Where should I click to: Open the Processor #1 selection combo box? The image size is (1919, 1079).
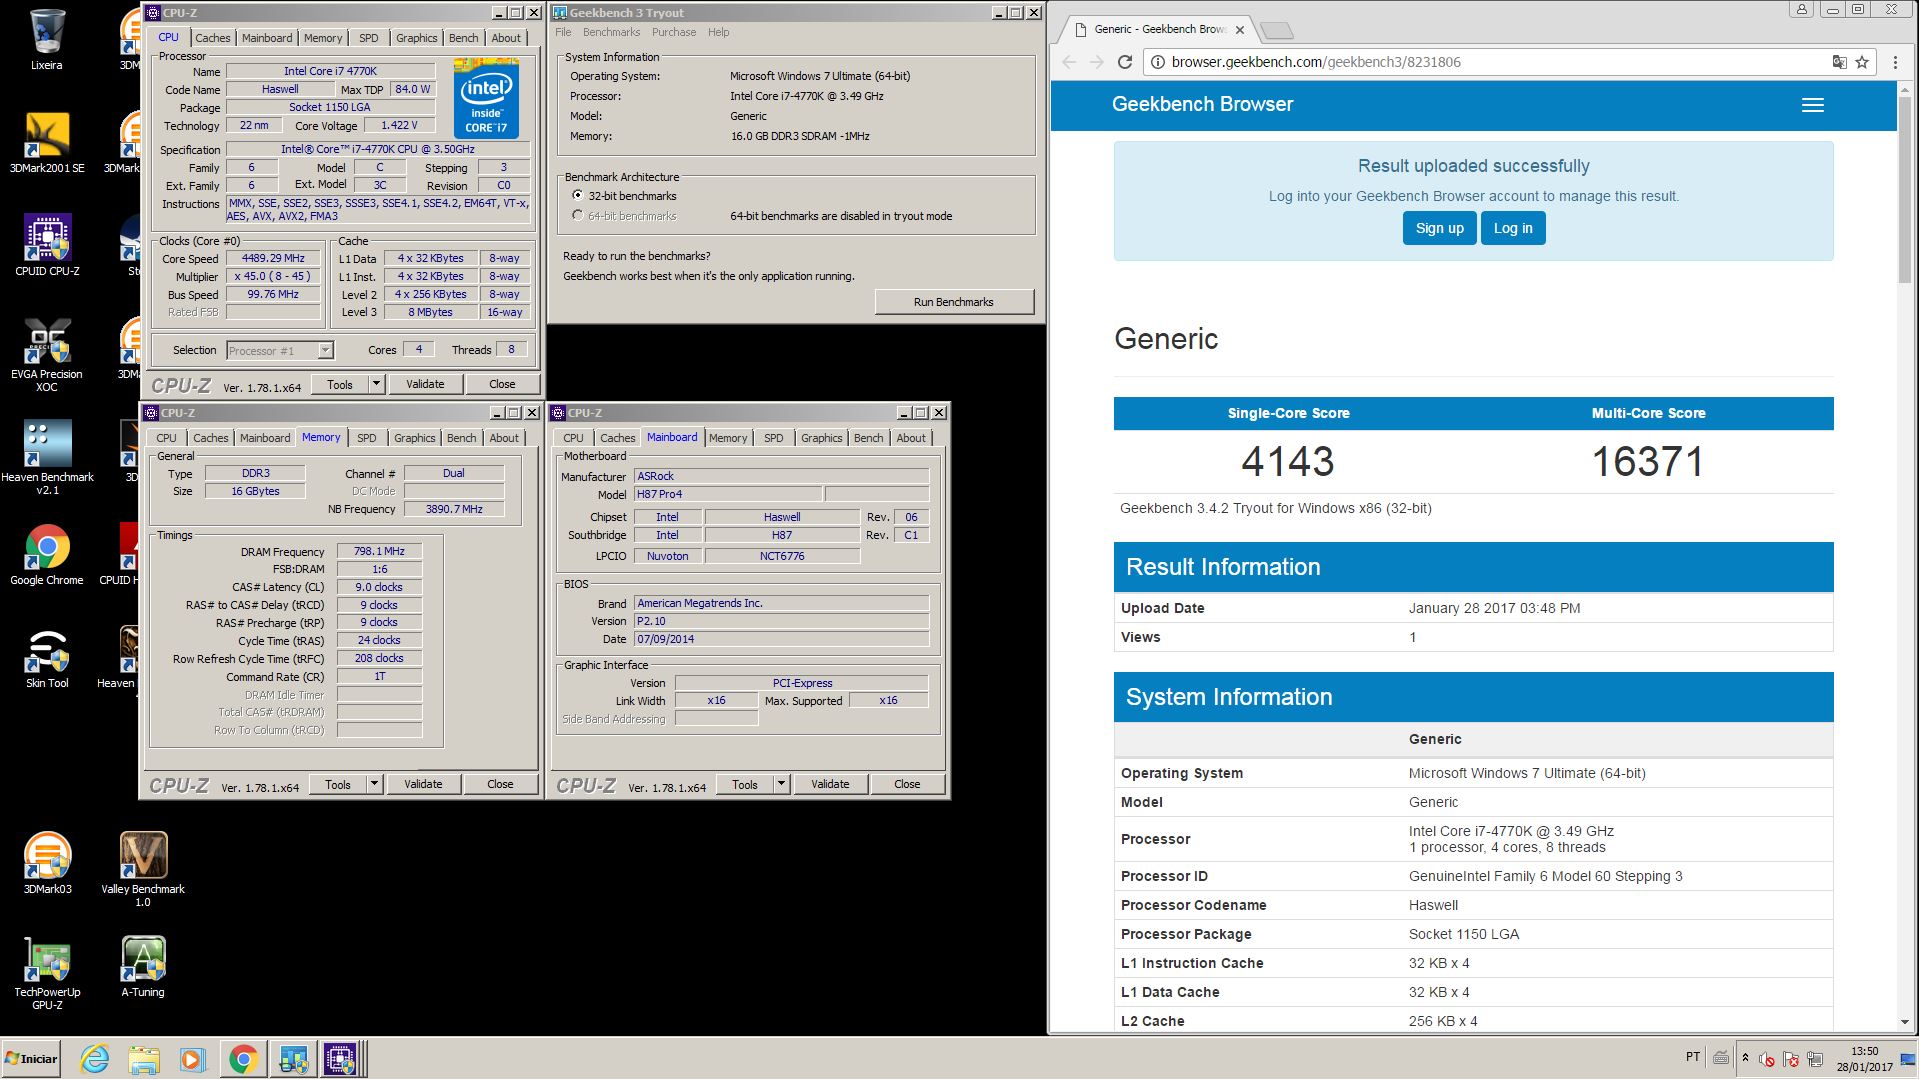(279, 350)
